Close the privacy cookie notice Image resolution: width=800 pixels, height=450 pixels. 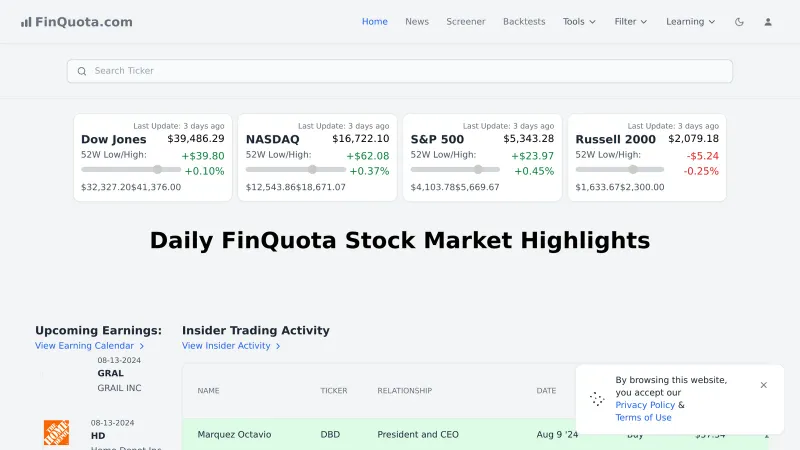(x=763, y=385)
